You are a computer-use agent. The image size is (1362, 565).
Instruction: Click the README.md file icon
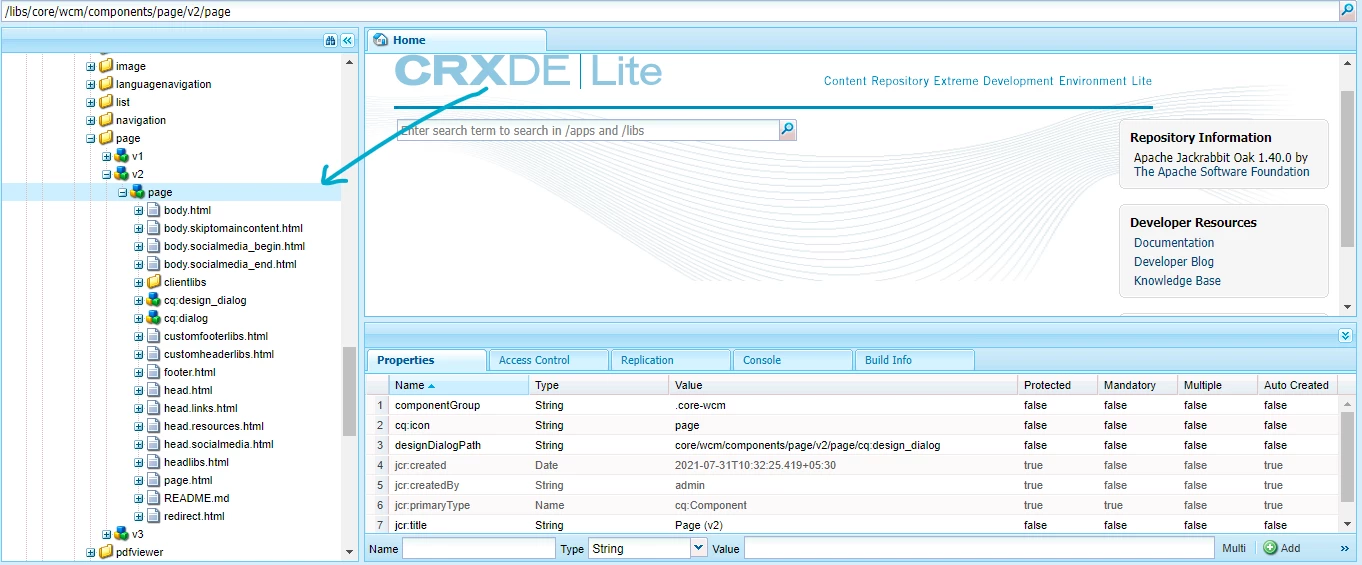154,498
